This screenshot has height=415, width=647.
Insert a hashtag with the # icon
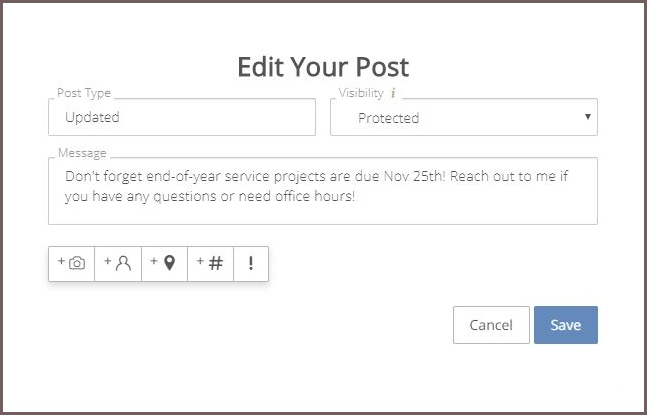tap(210, 264)
